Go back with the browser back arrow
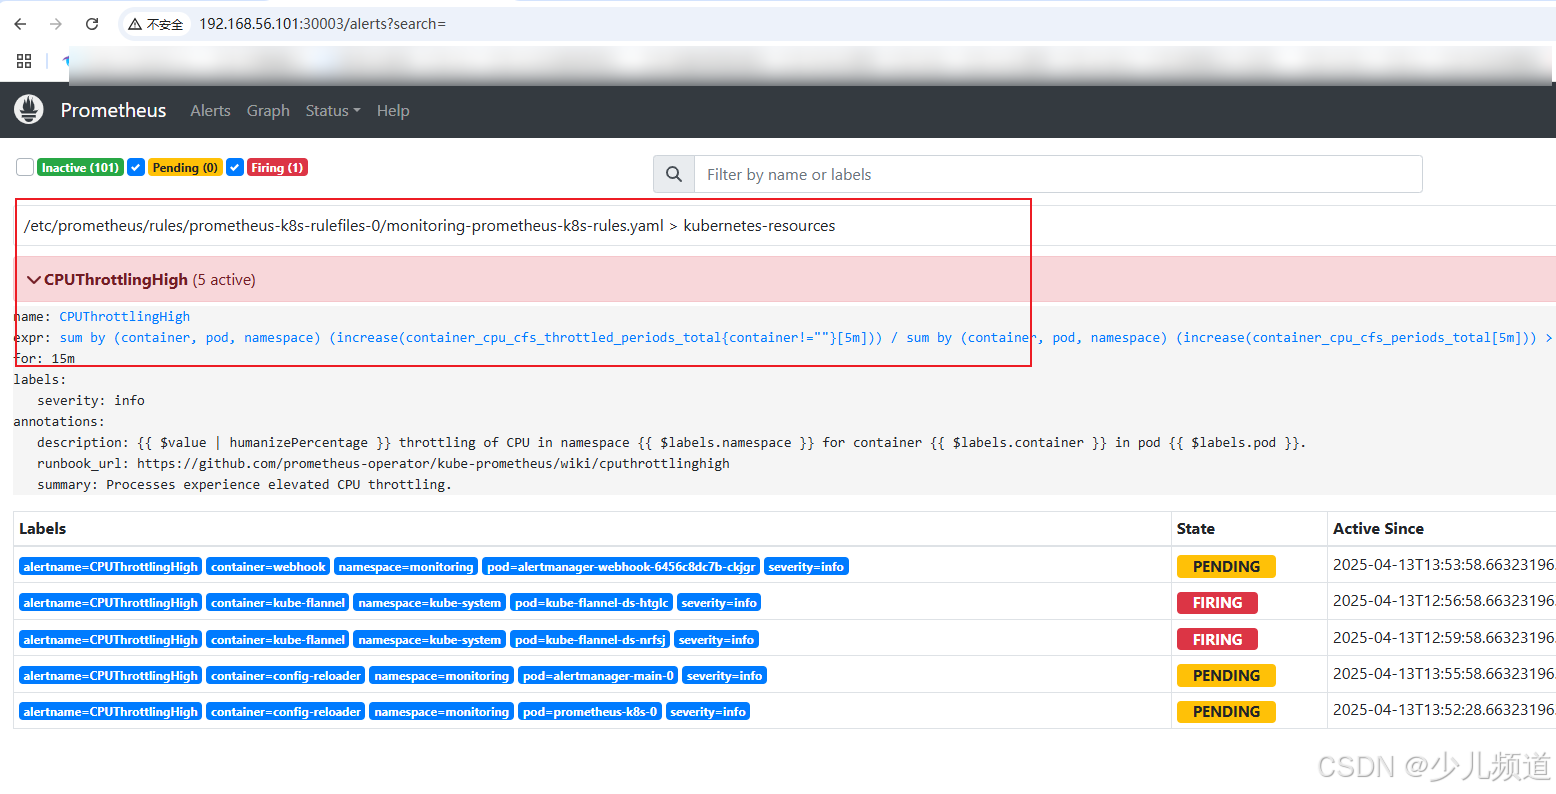Viewport: 1556px width, 794px height. [21, 24]
